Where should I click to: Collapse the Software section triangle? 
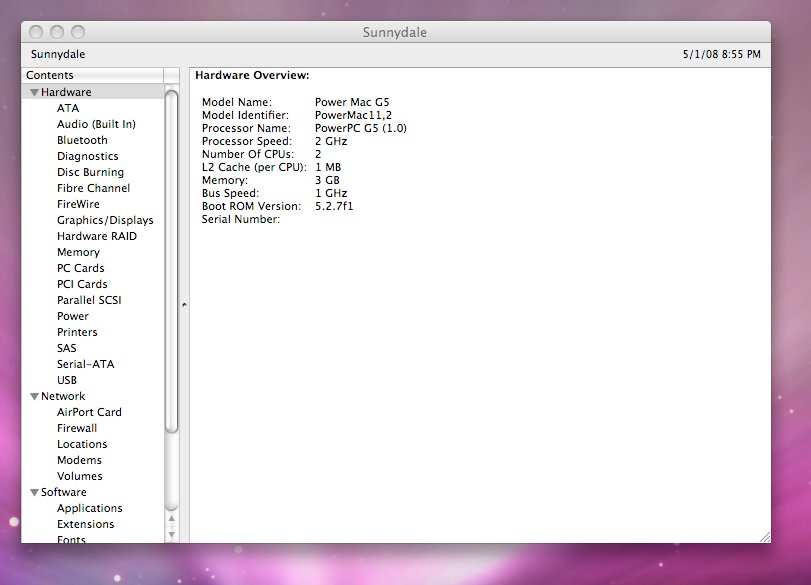click(x=34, y=492)
